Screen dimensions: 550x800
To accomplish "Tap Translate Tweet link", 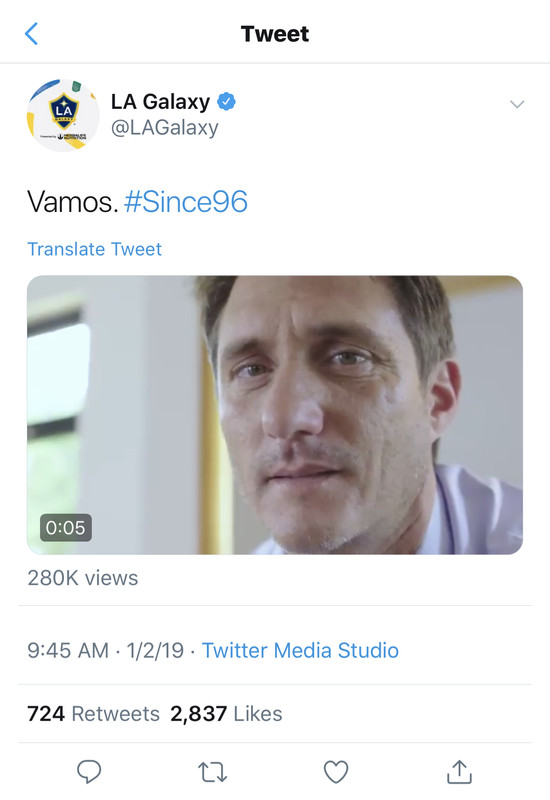I will pos(94,249).
